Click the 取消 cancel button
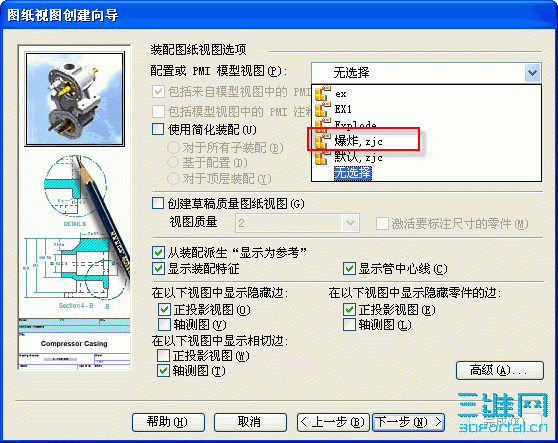 250,422
